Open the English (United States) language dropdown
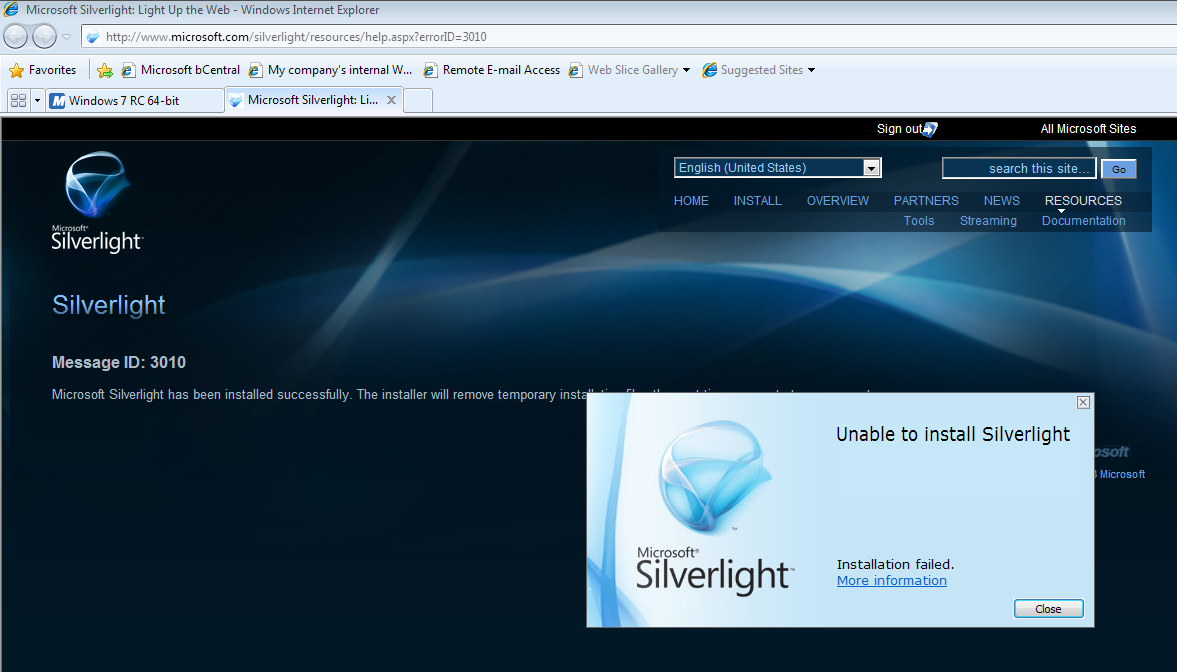Viewport: 1177px width, 672px height. coord(778,167)
